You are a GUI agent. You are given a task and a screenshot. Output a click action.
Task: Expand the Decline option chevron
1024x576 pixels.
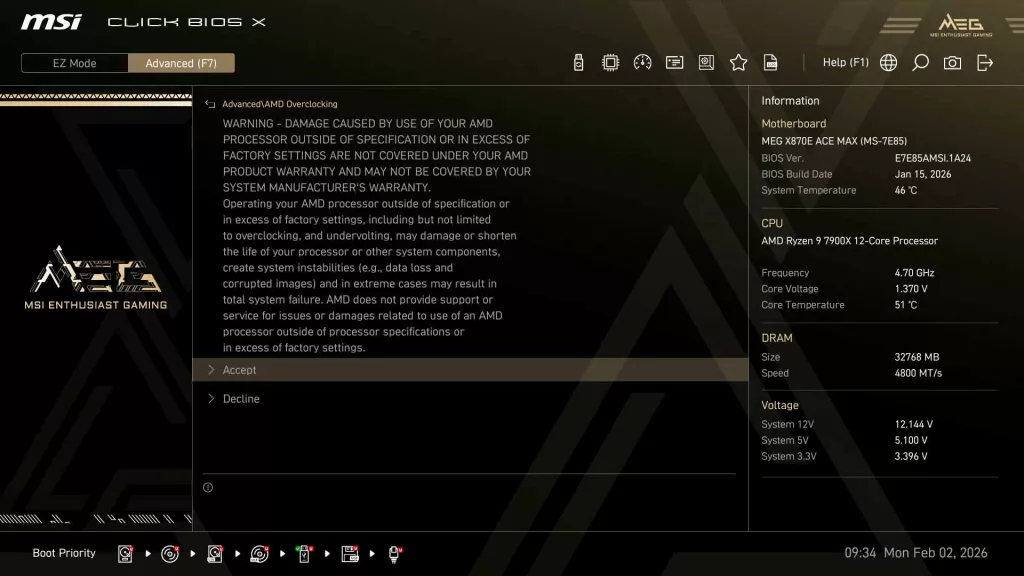[x=211, y=398]
